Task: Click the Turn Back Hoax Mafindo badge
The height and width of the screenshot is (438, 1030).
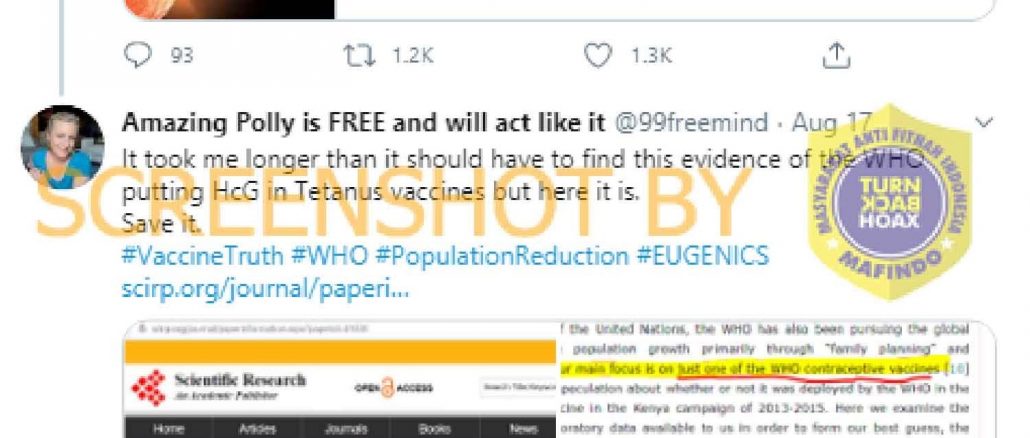Action: 889,200
